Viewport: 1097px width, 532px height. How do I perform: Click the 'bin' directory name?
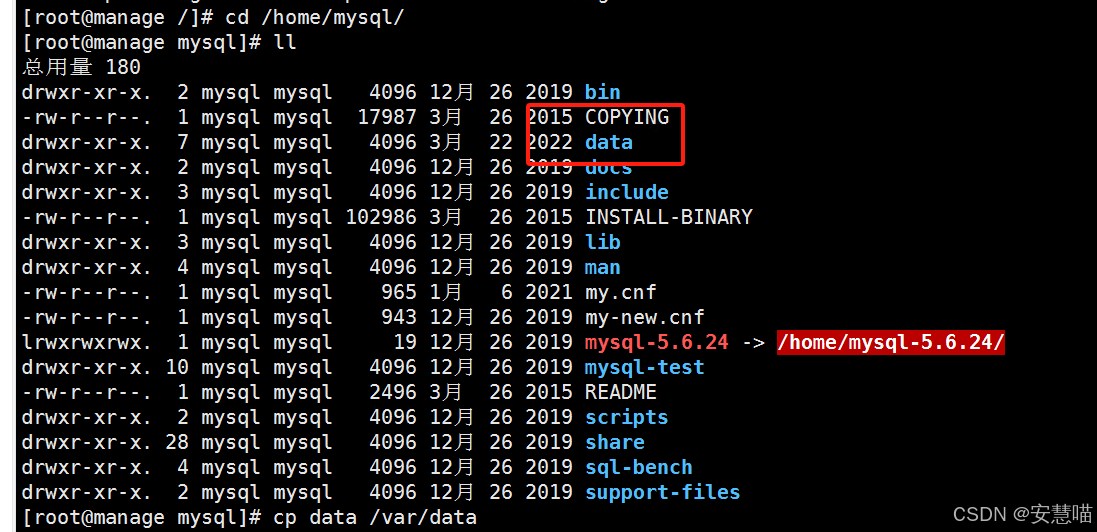coord(602,92)
